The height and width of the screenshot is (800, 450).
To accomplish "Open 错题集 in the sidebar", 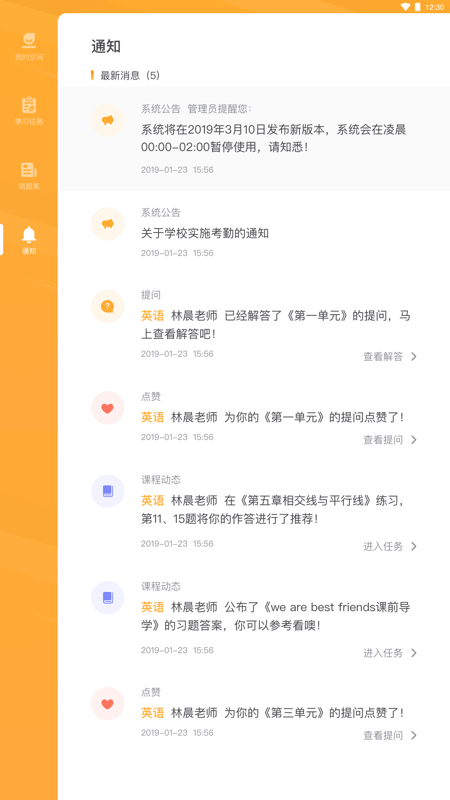I will pyautogui.click(x=29, y=176).
